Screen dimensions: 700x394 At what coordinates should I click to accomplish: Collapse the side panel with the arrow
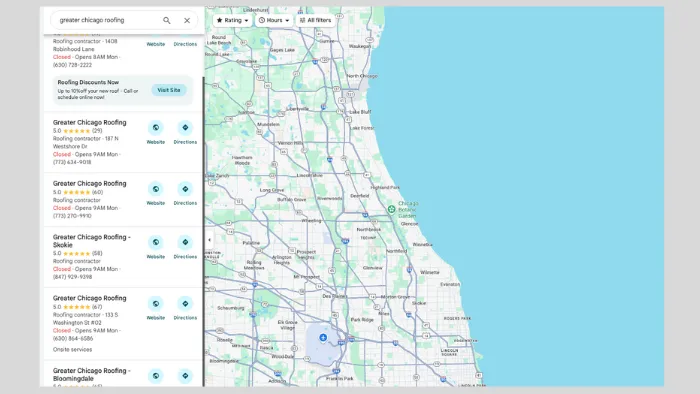click(209, 240)
